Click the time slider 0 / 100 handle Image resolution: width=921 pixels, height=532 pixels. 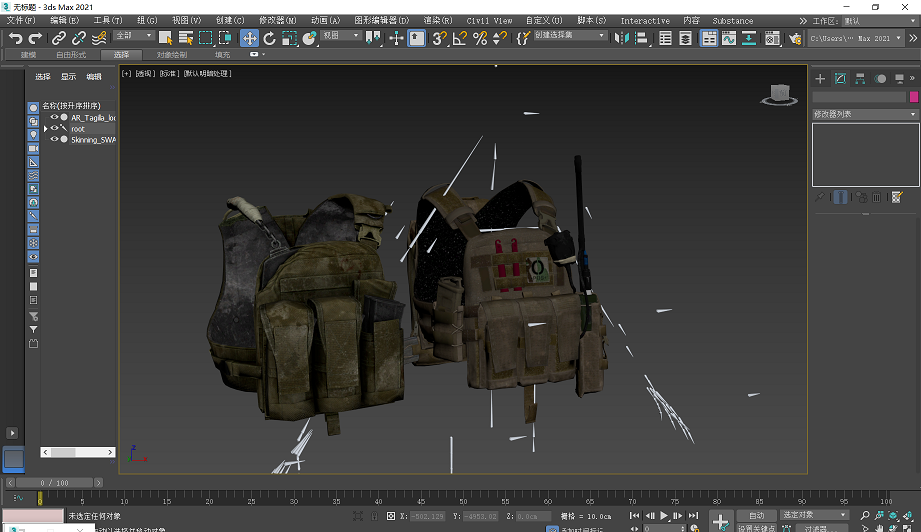coord(54,483)
